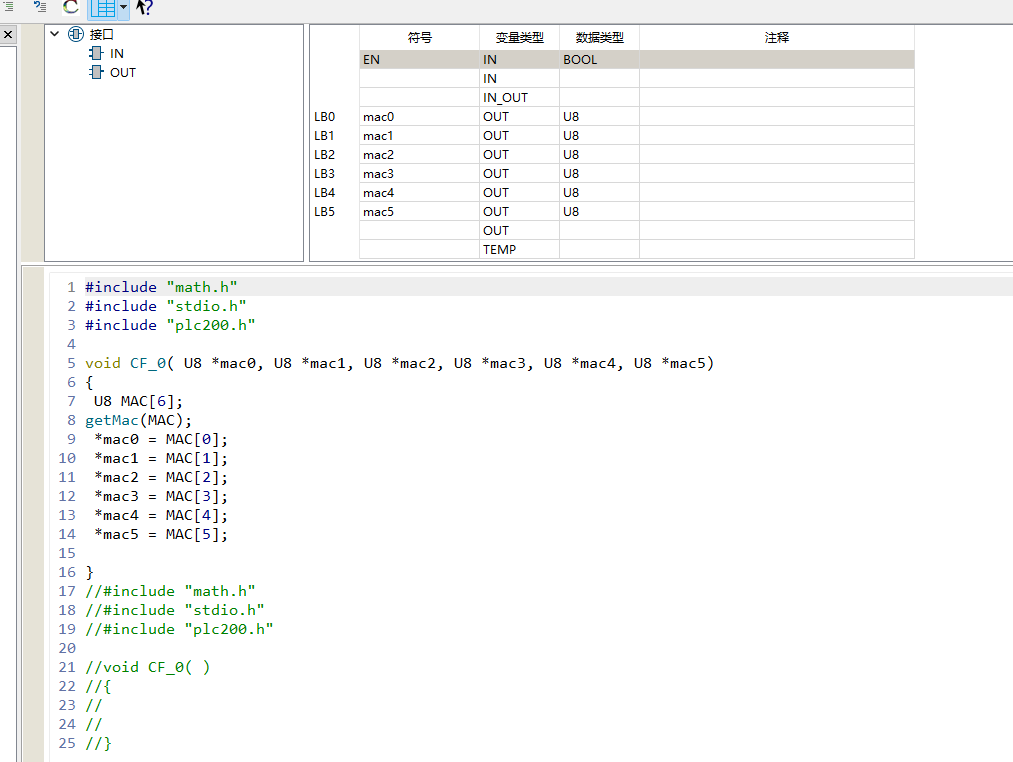1013x762 pixels.
Task: Click the context help arrow-question icon
Action: click(144, 7)
